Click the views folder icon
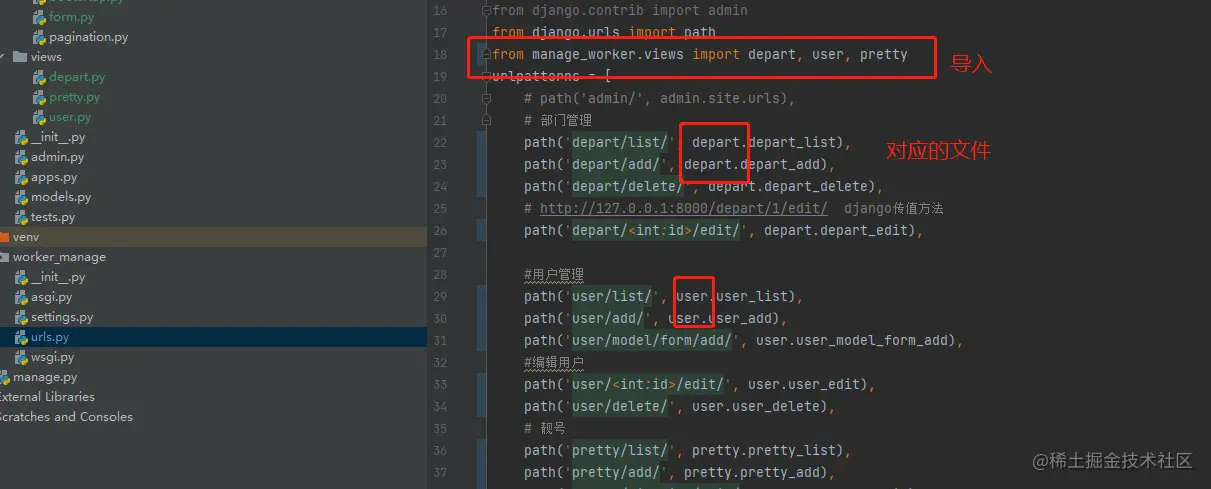Image resolution: width=1211 pixels, height=489 pixels. point(20,57)
